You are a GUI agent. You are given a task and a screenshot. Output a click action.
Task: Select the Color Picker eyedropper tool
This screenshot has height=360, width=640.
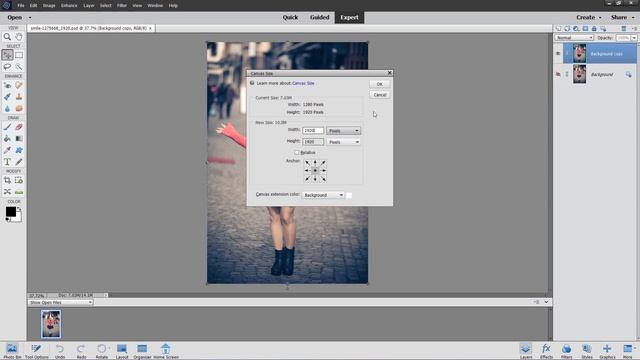tap(7, 150)
